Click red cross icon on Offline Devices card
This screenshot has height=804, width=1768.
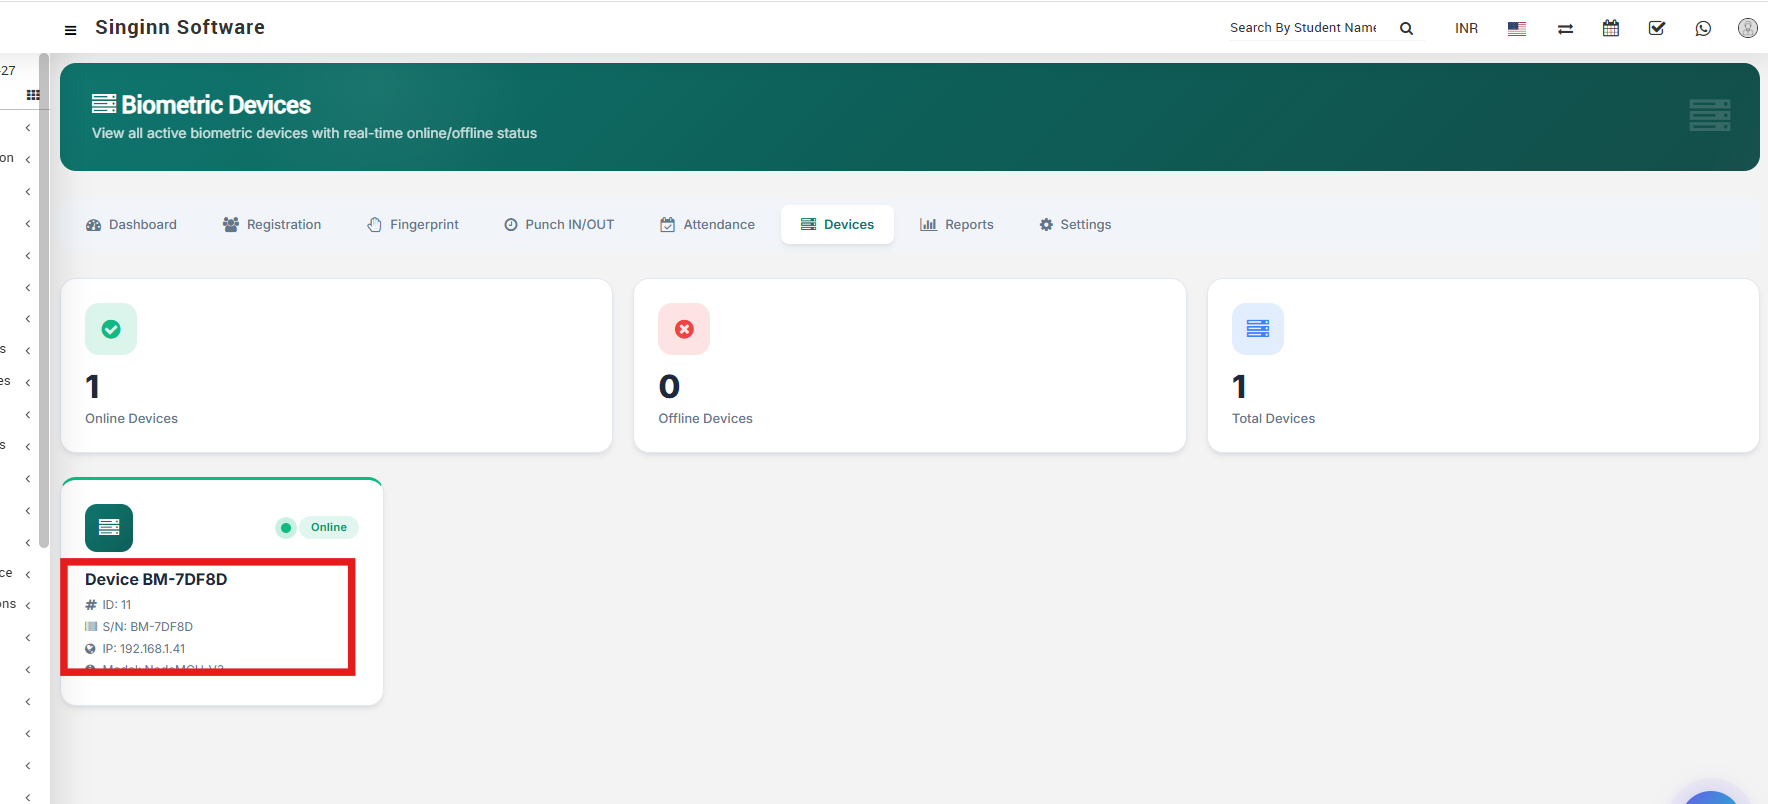tap(684, 329)
